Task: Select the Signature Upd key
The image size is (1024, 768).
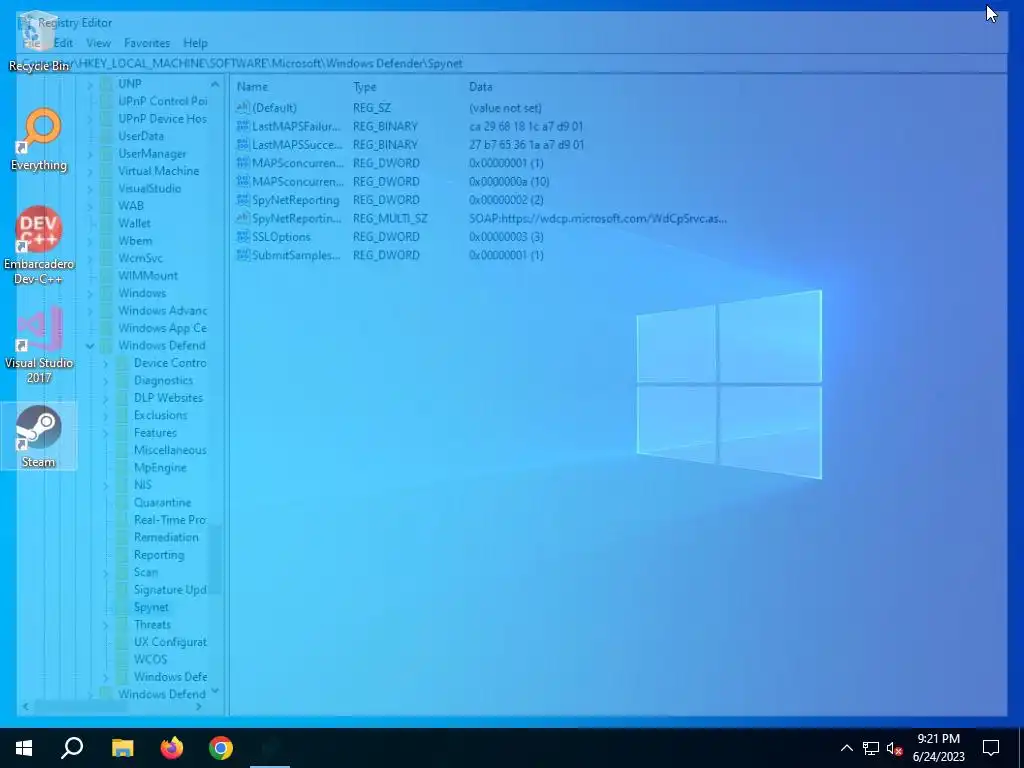Action: pyautogui.click(x=170, y=590)
